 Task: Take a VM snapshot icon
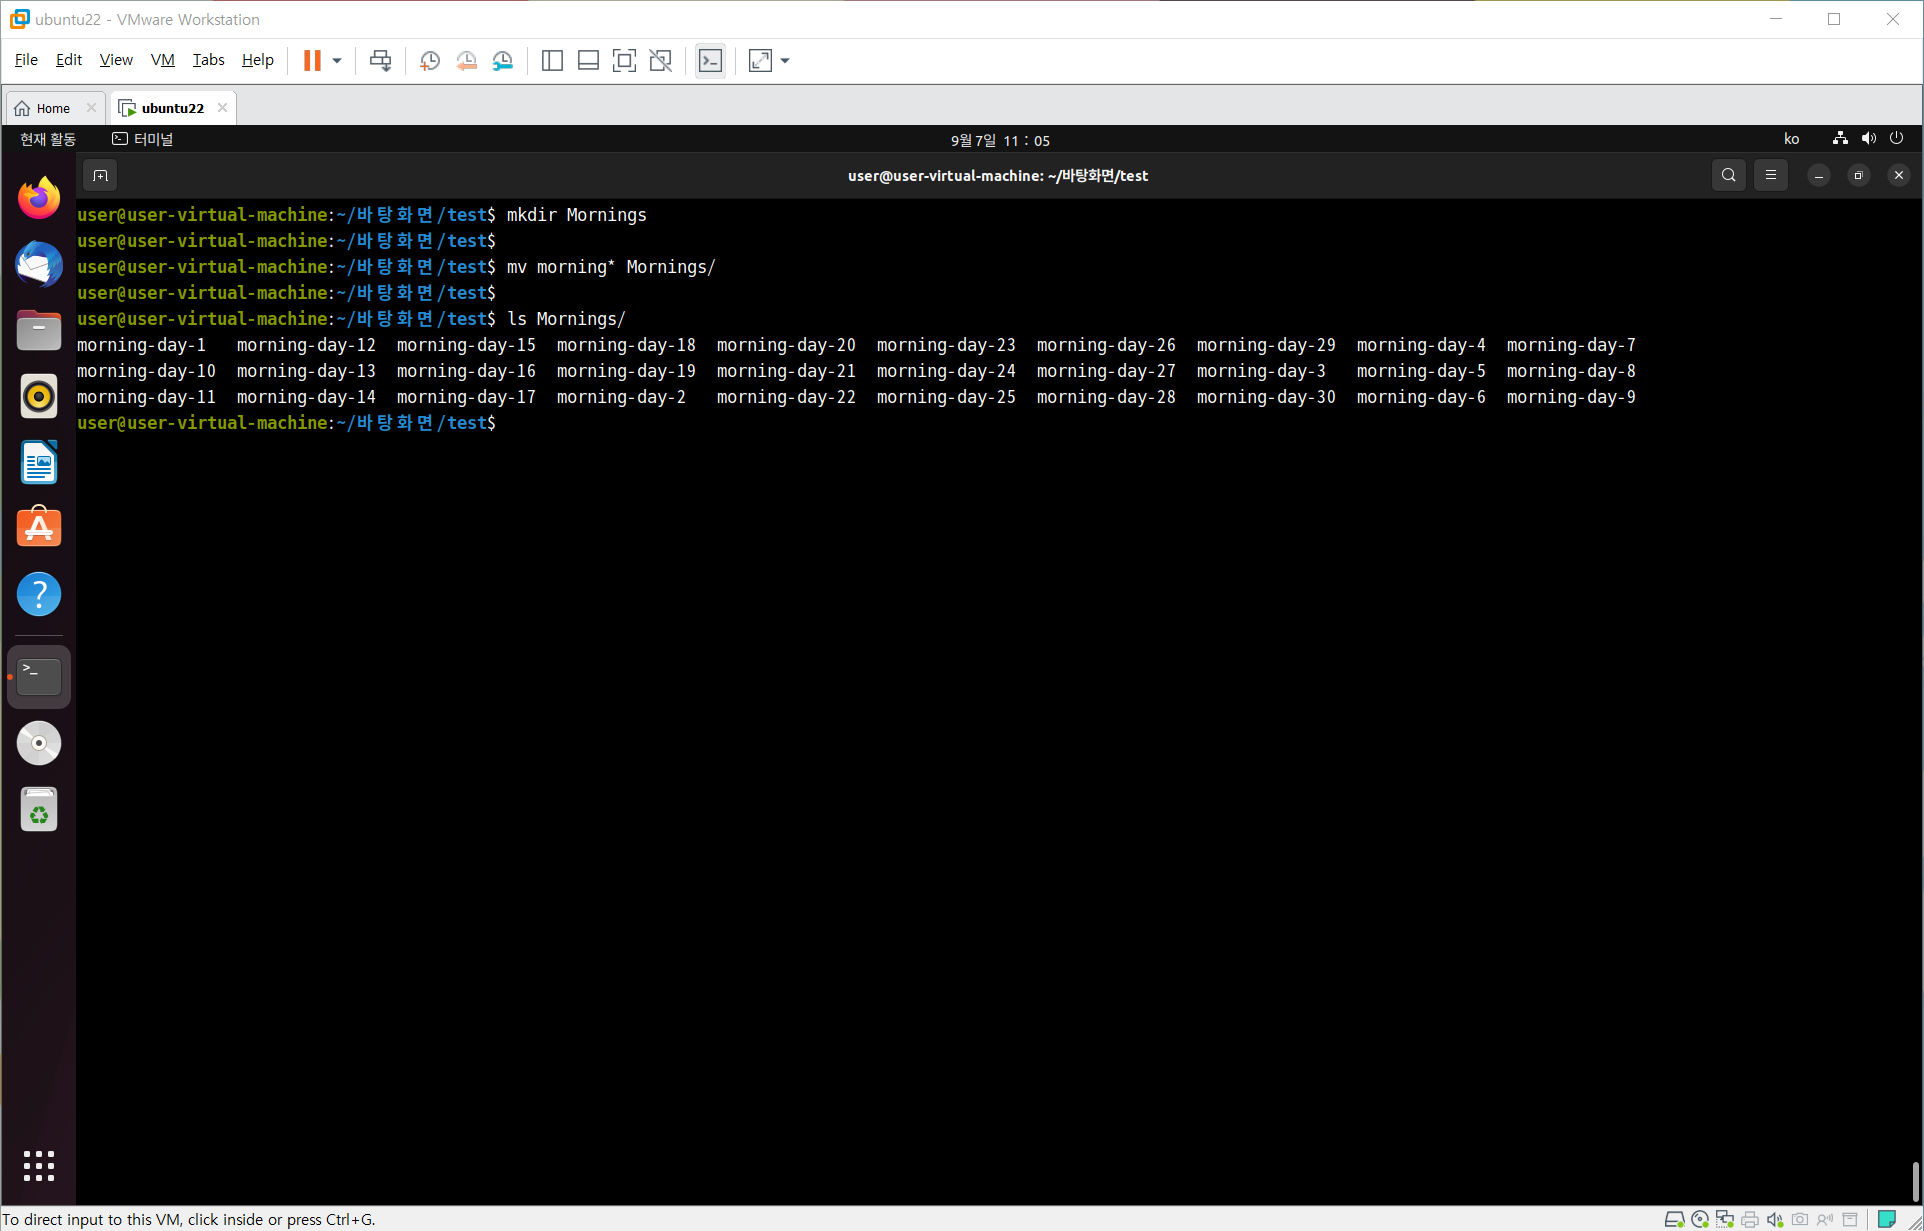pos(430,61)
